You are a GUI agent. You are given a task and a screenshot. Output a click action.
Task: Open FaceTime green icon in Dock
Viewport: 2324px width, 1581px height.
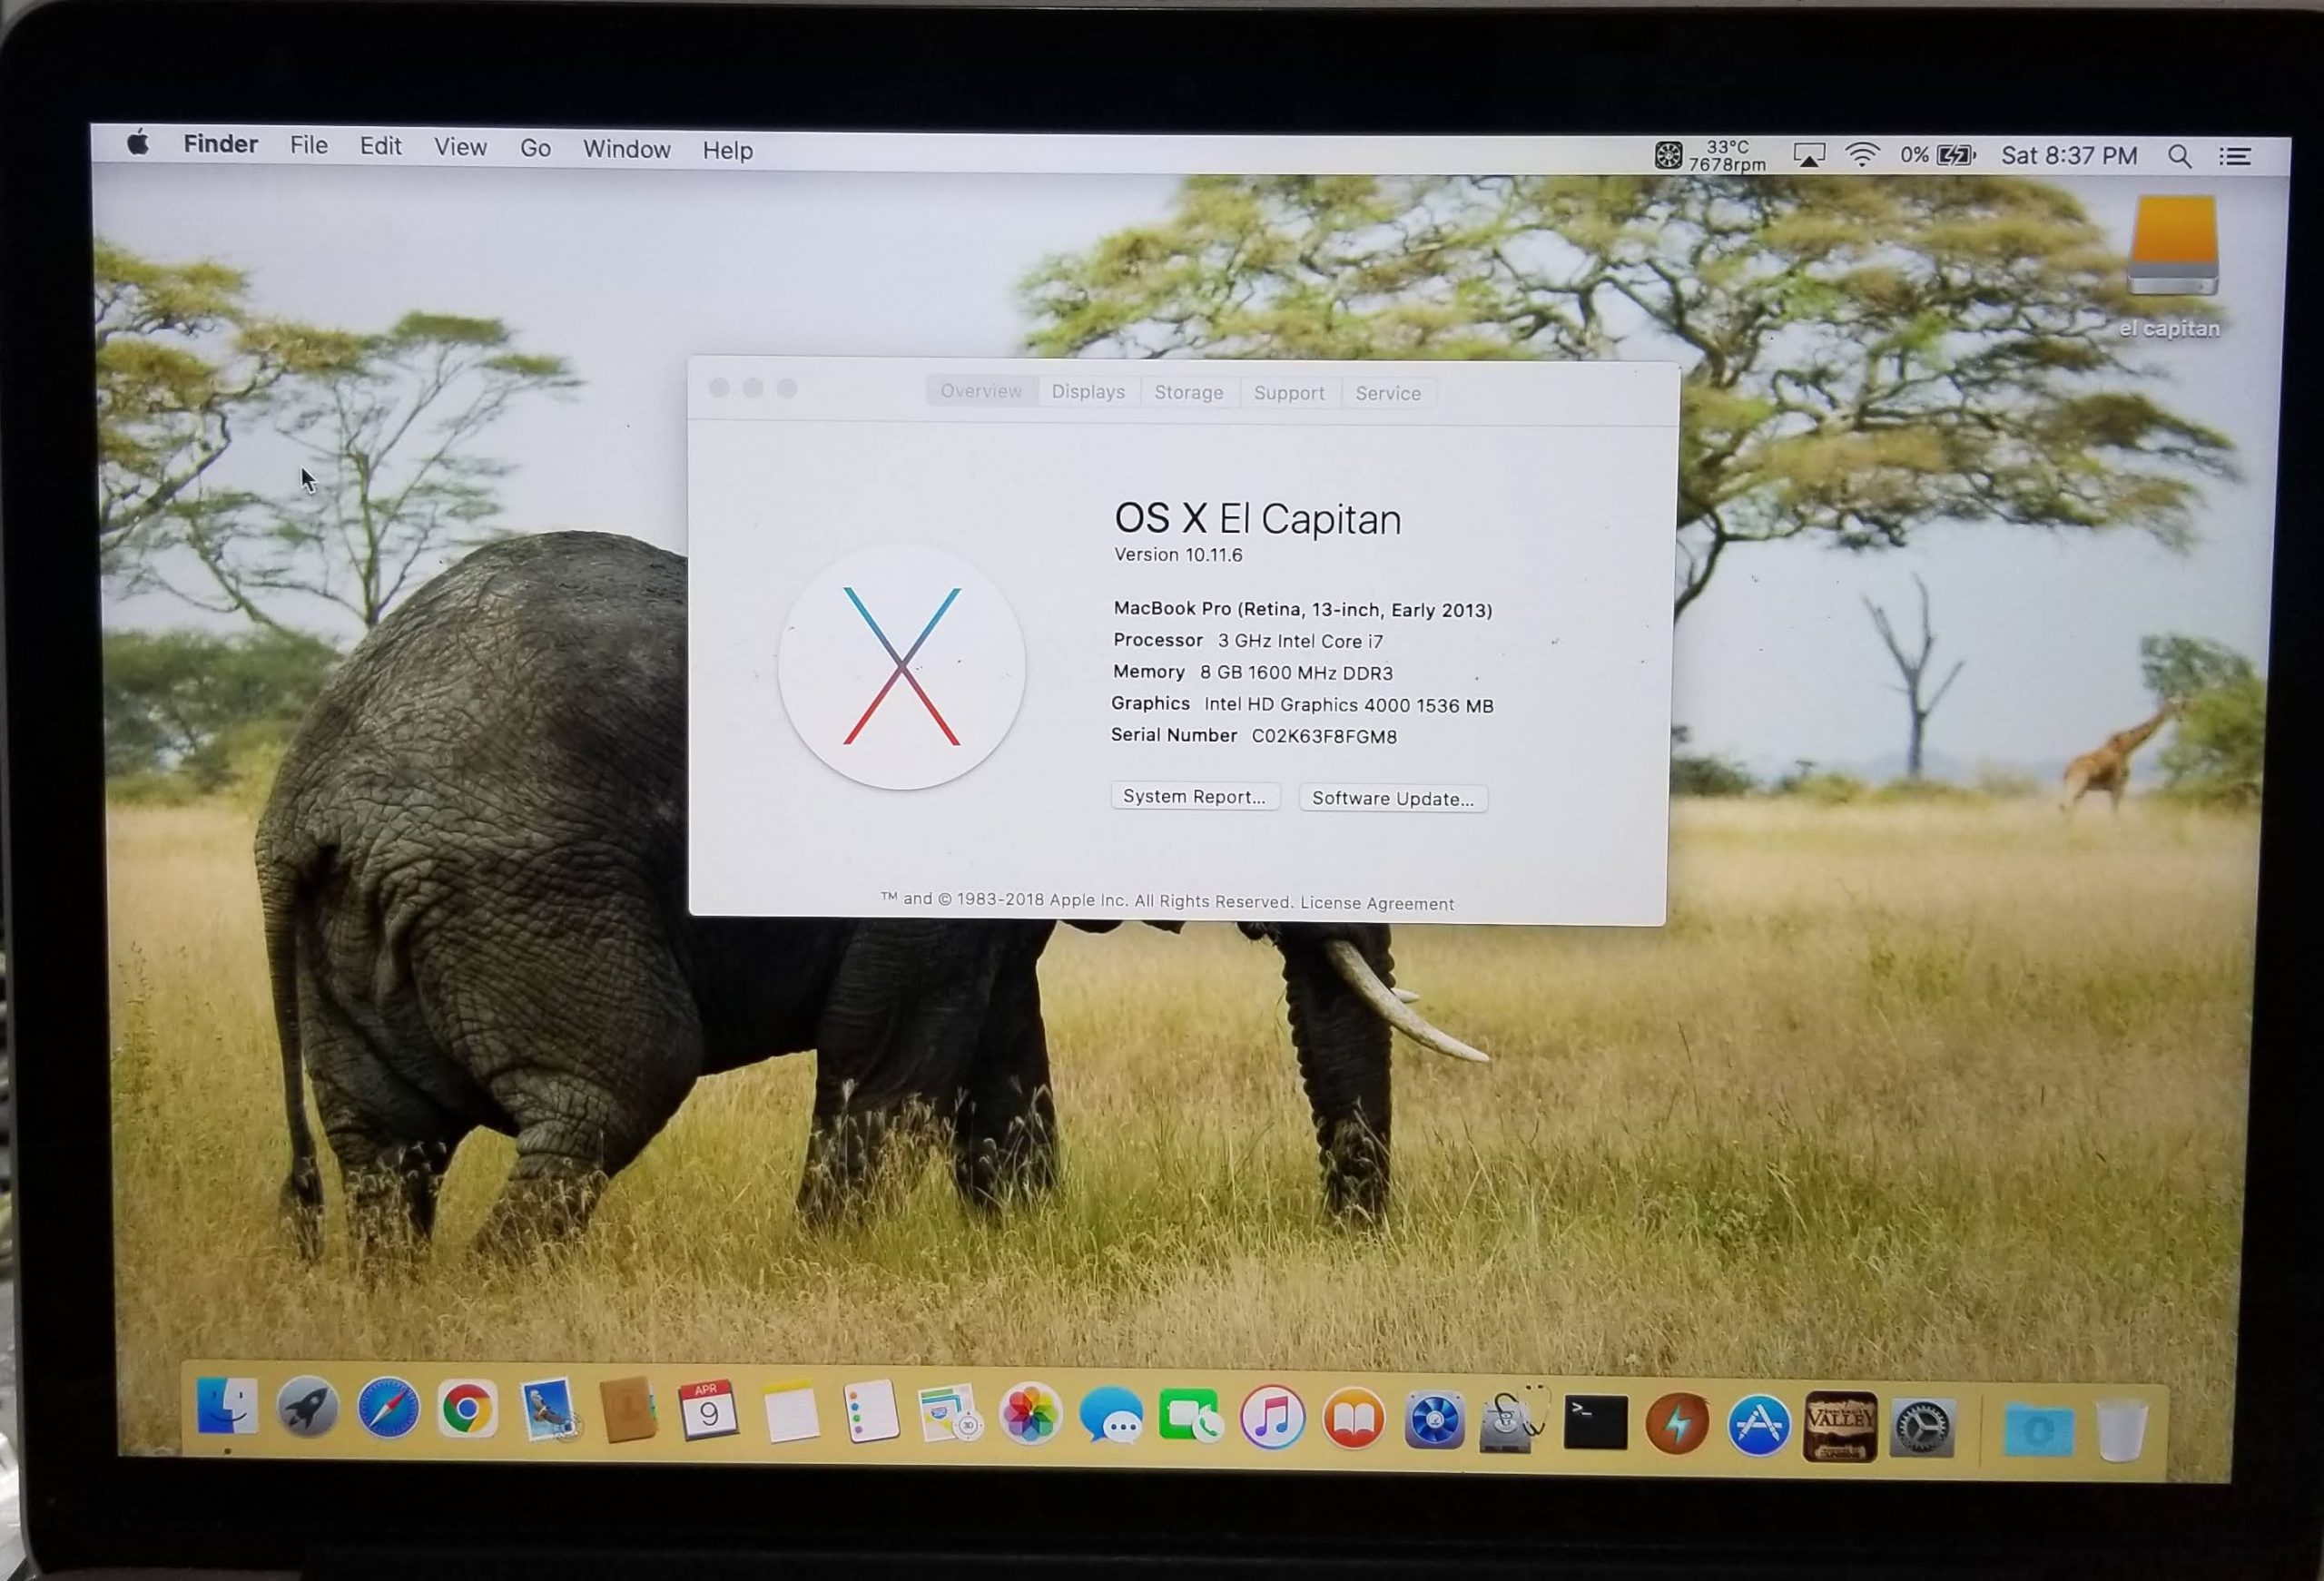[x=1190, y=1417]
